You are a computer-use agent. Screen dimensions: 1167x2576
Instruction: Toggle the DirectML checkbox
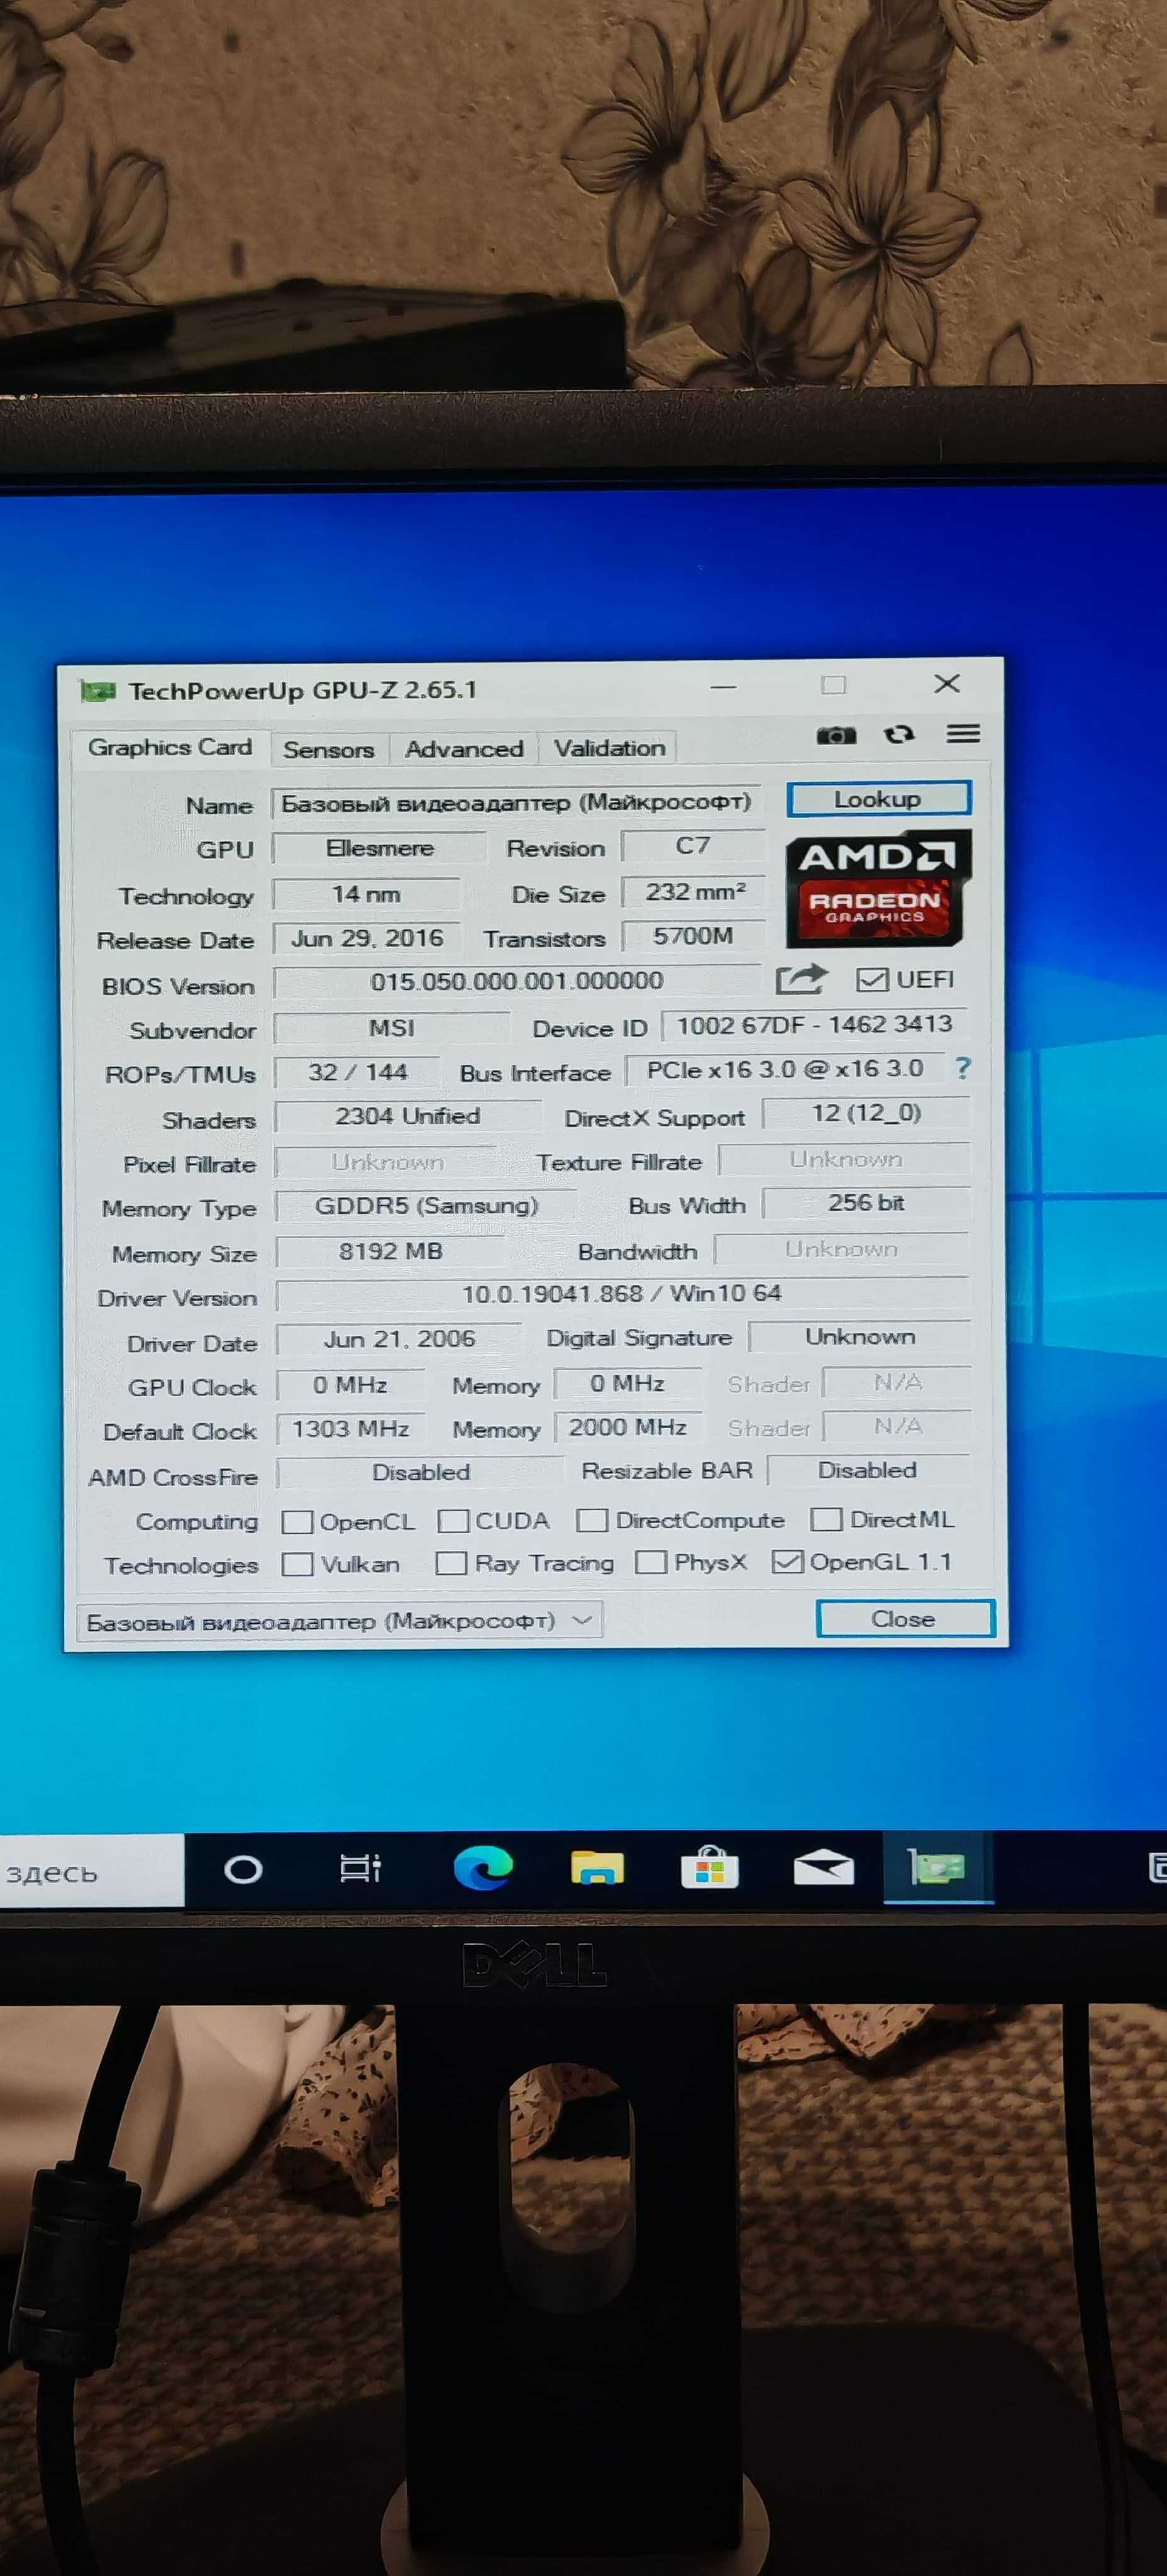(826, 1519)
